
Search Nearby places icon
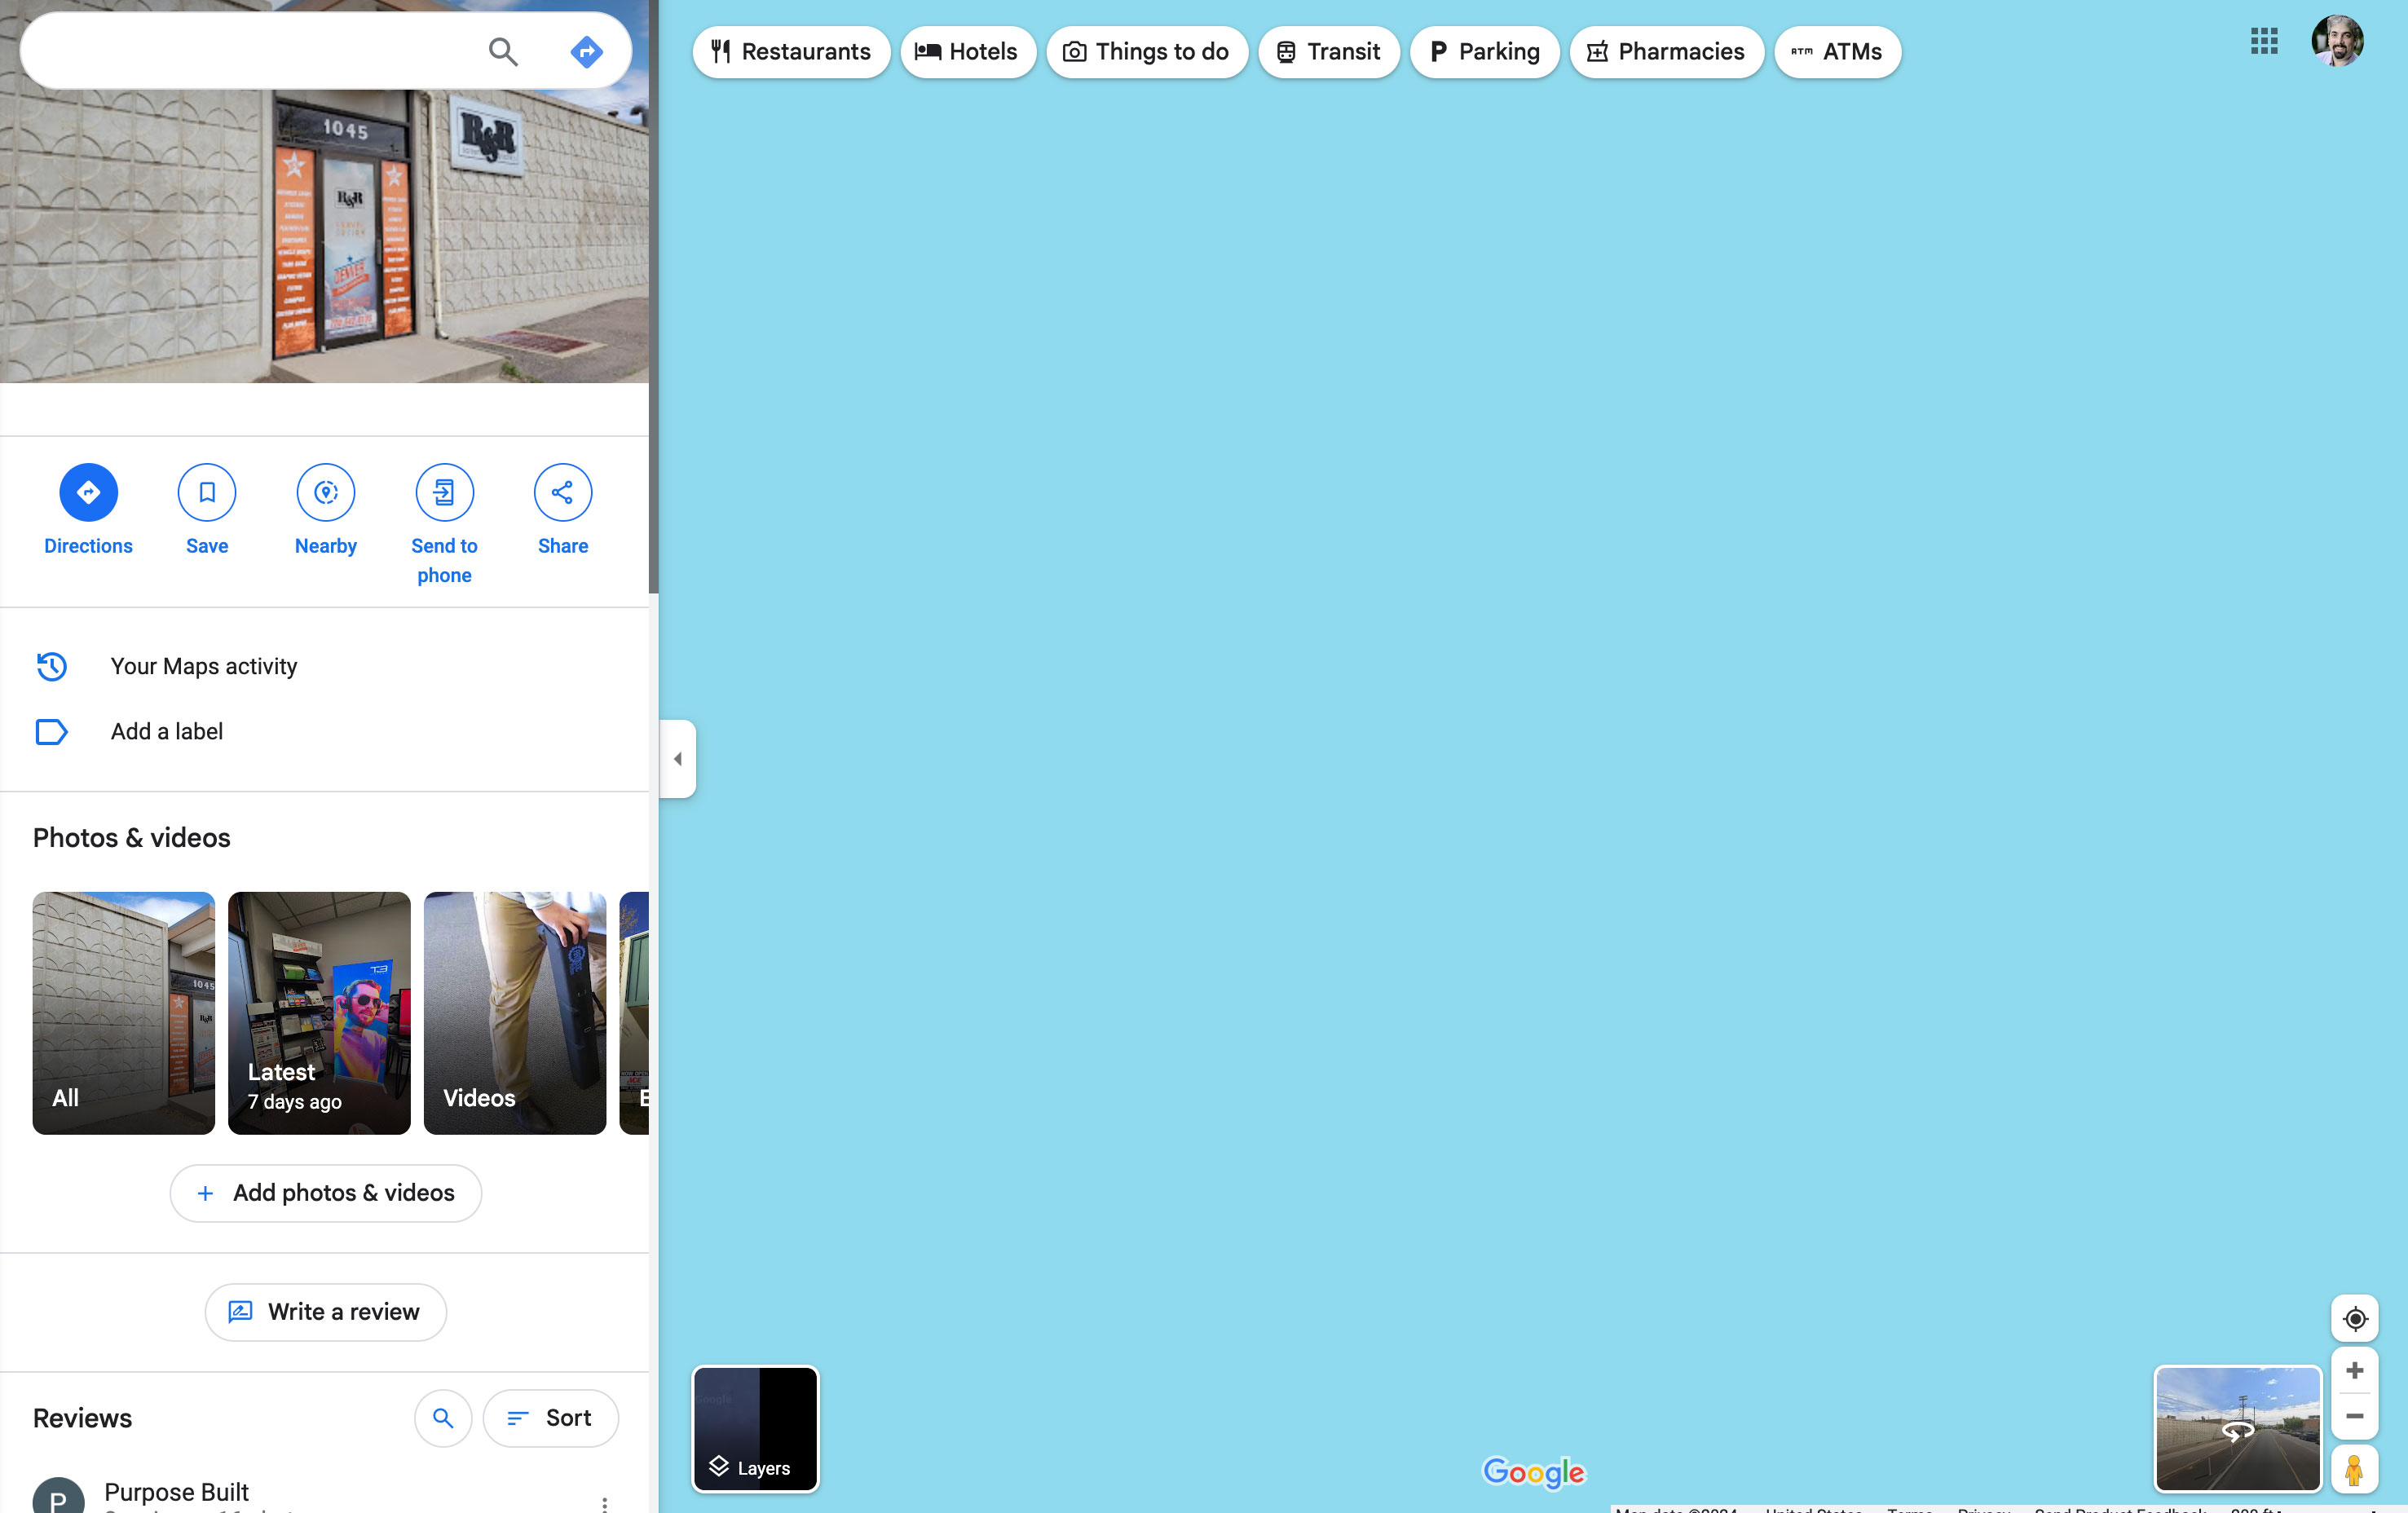(x=326, y=492)
